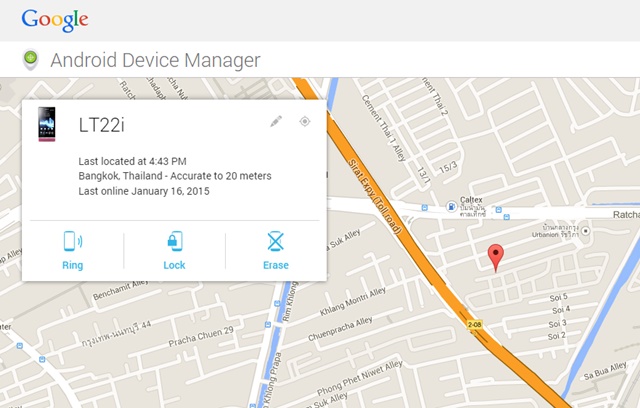640x408 pixels.
Task: Click the ringing phone icon
Action: (x=72, y=241)
